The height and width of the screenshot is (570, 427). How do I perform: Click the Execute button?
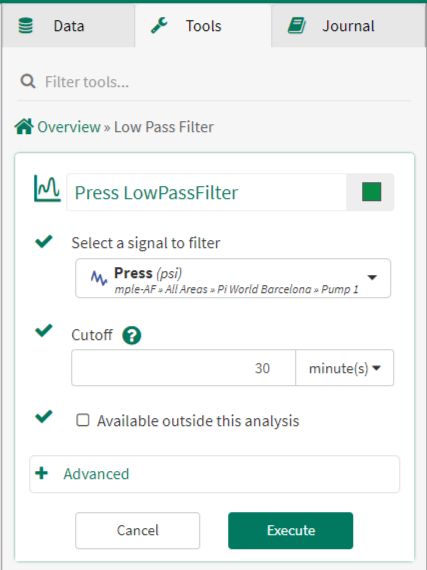(x=290, y=530)
